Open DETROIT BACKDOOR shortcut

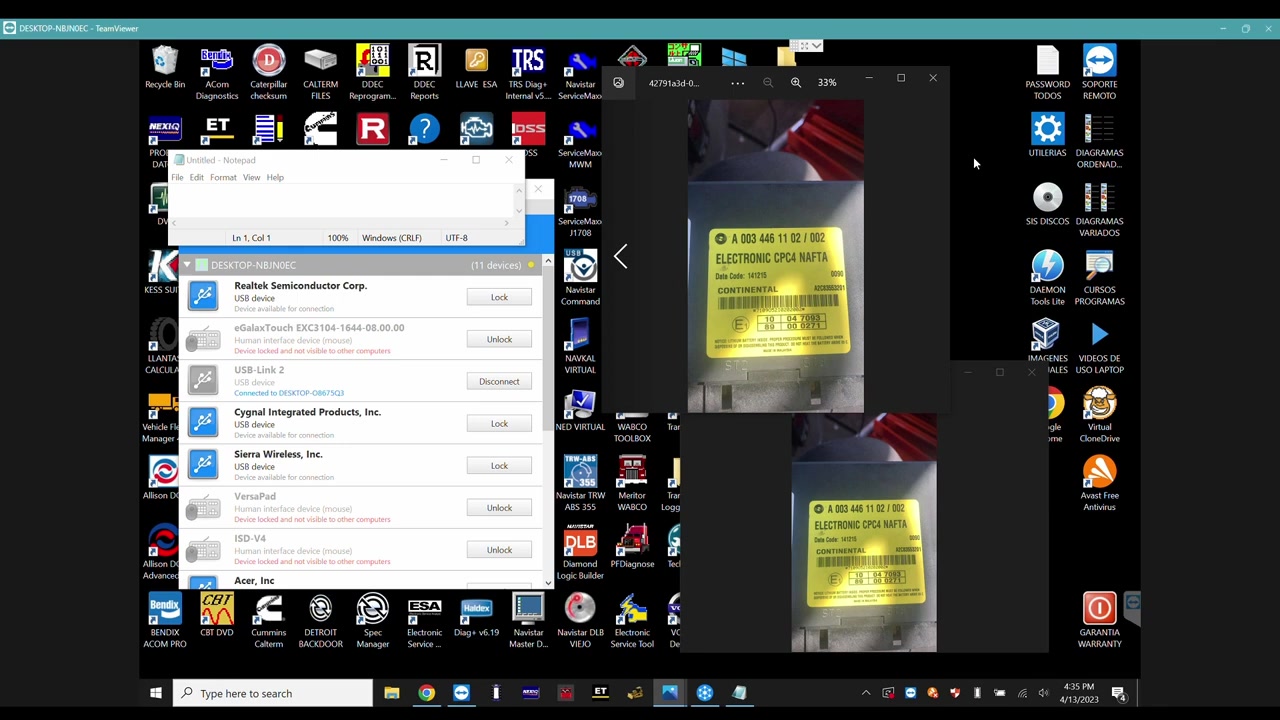pos(320,621)
